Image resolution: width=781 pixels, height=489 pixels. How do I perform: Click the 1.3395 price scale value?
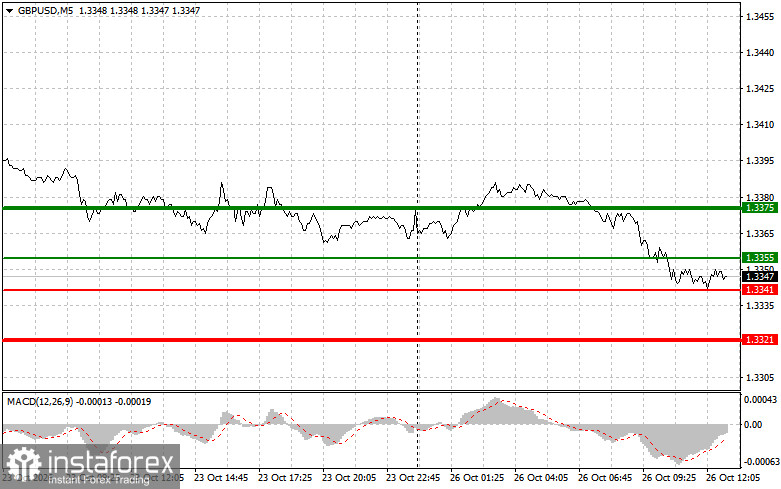(x=760, y=161)
